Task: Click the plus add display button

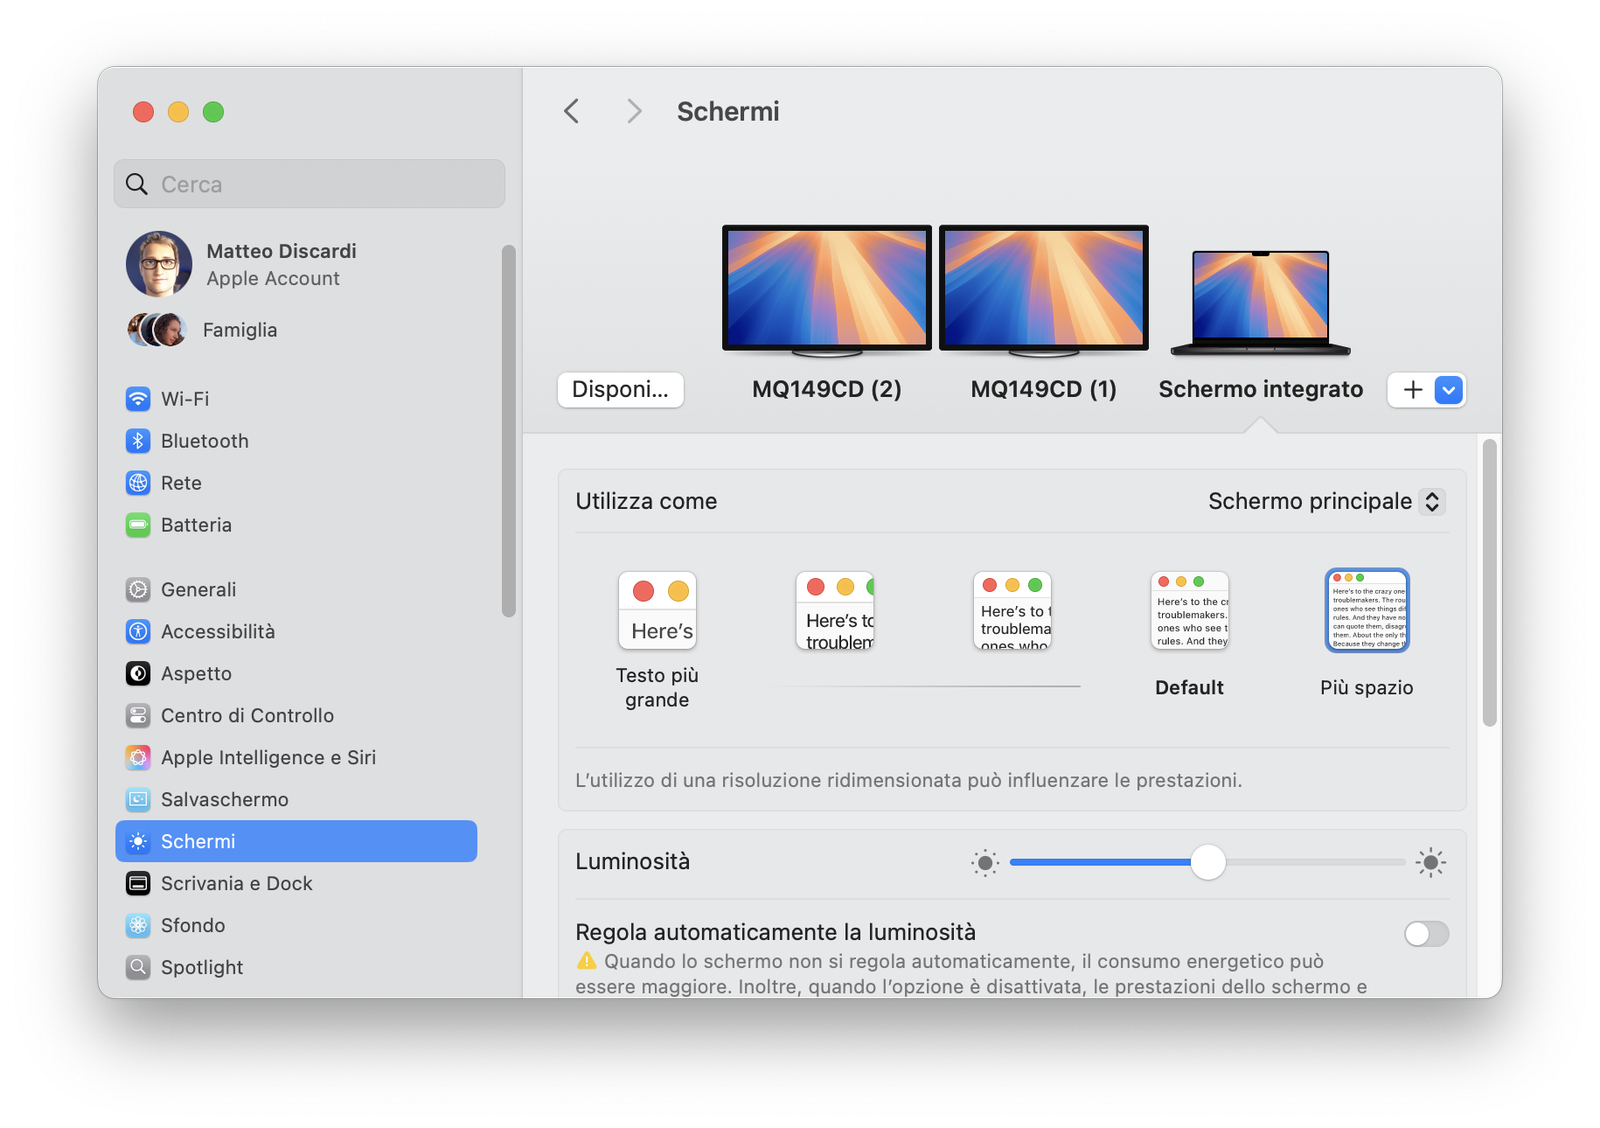Action: point(1413,390)
